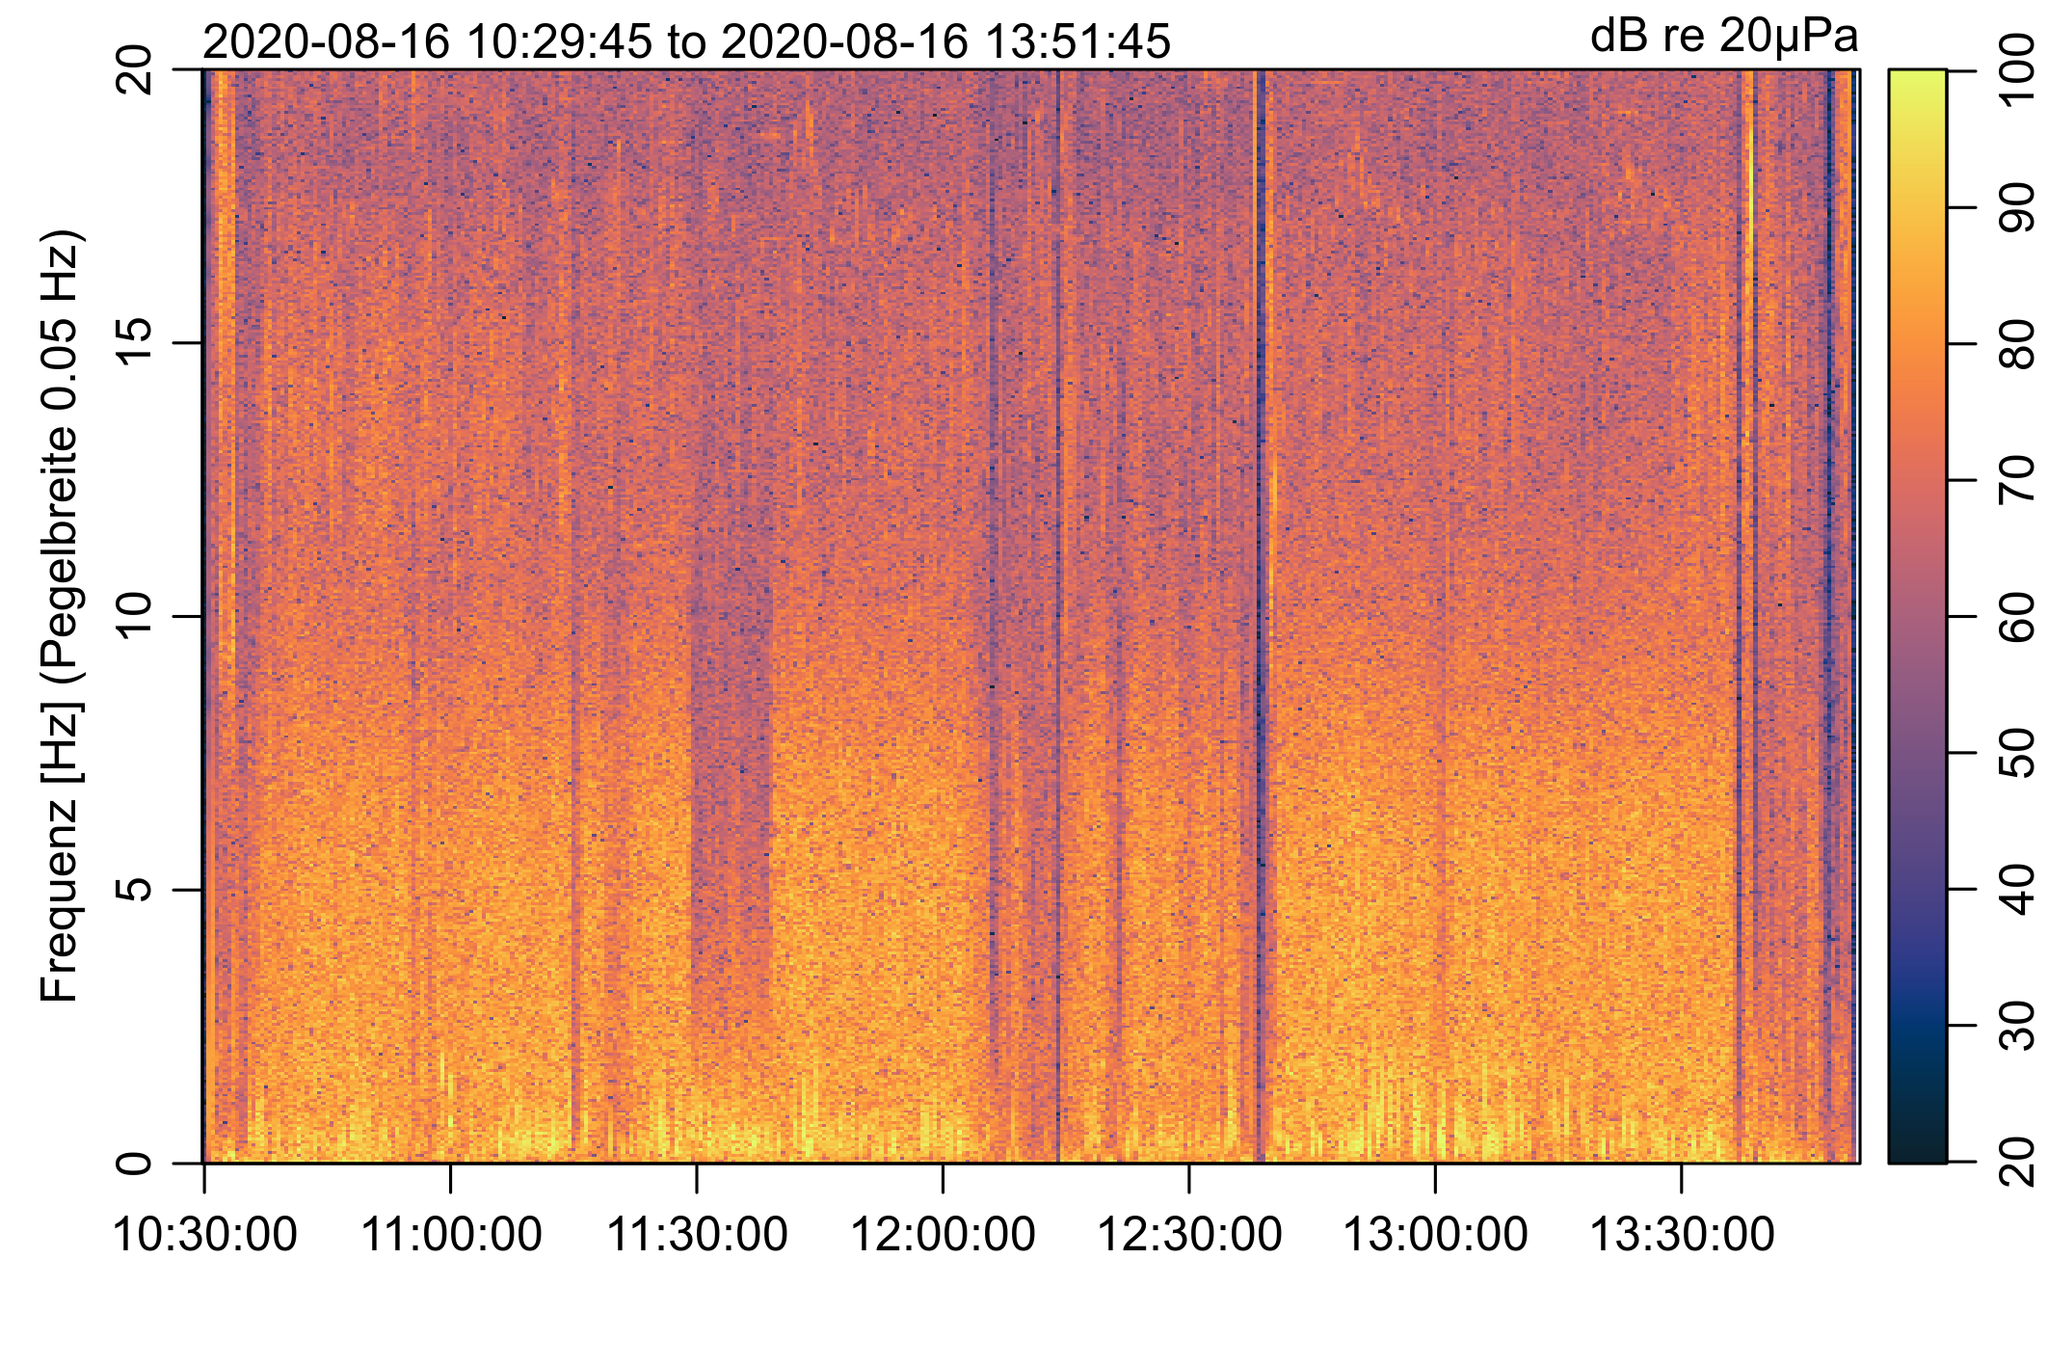Click the colorbar label 40

coord(2015,890)
